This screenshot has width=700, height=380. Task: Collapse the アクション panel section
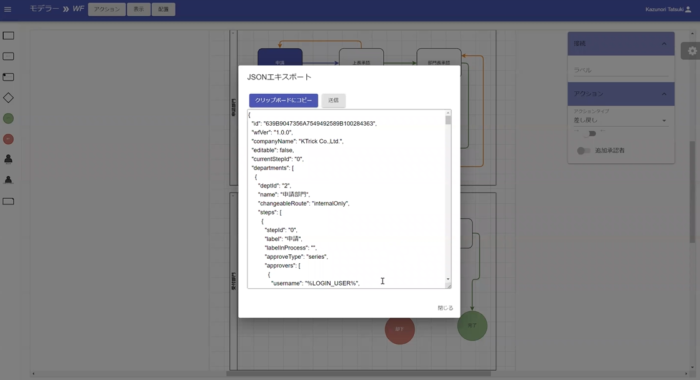(x=664, y=94)
